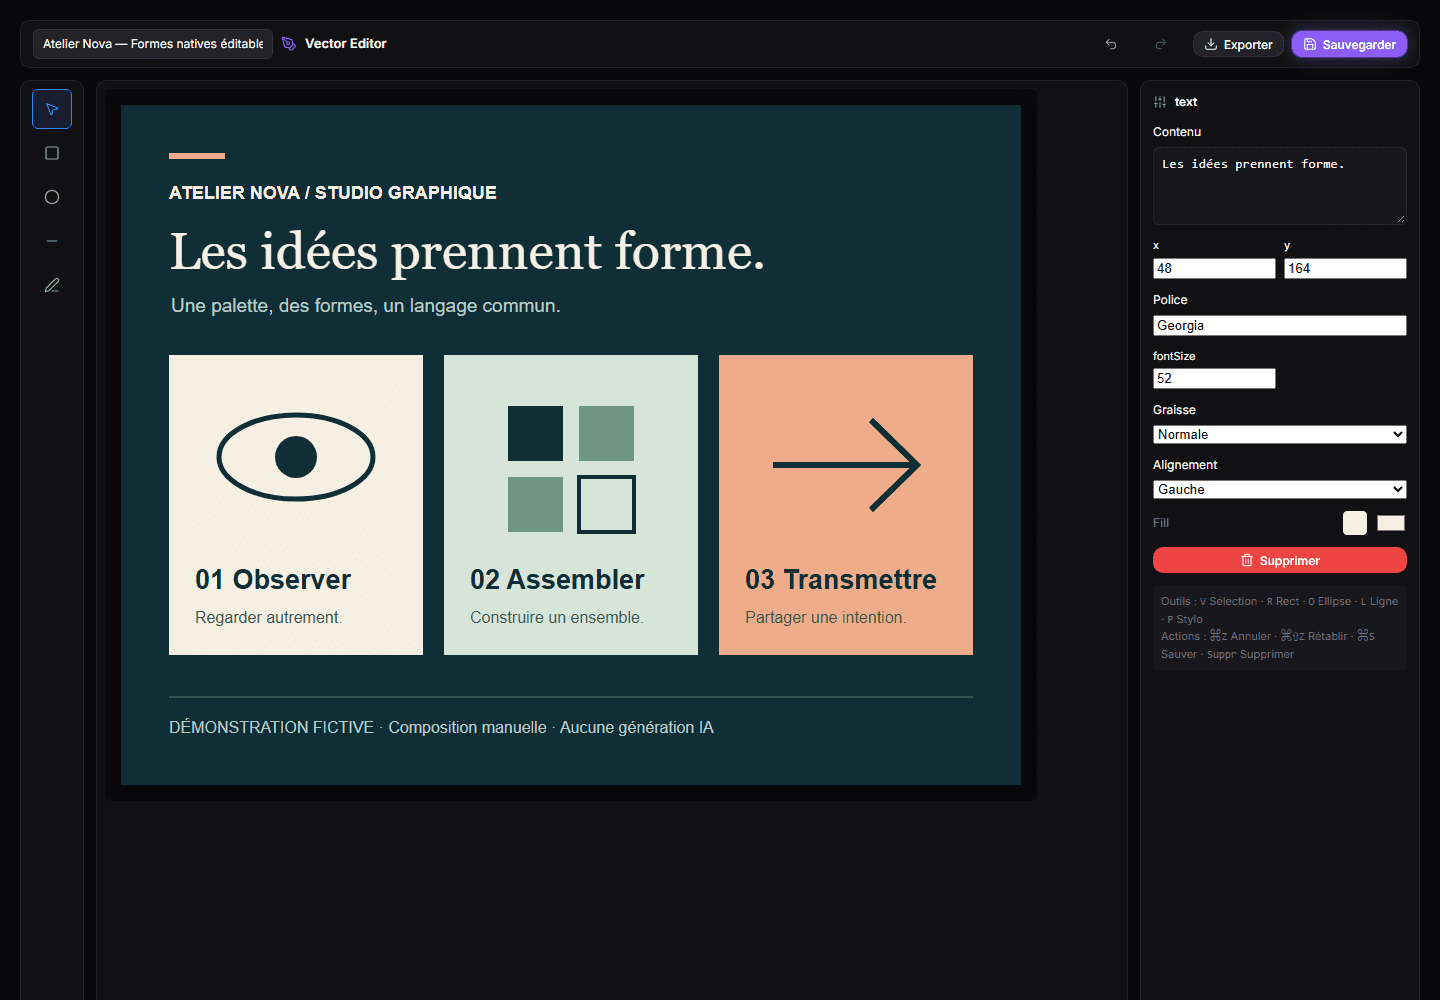Select '01 Observer' heading

point(273,580)
